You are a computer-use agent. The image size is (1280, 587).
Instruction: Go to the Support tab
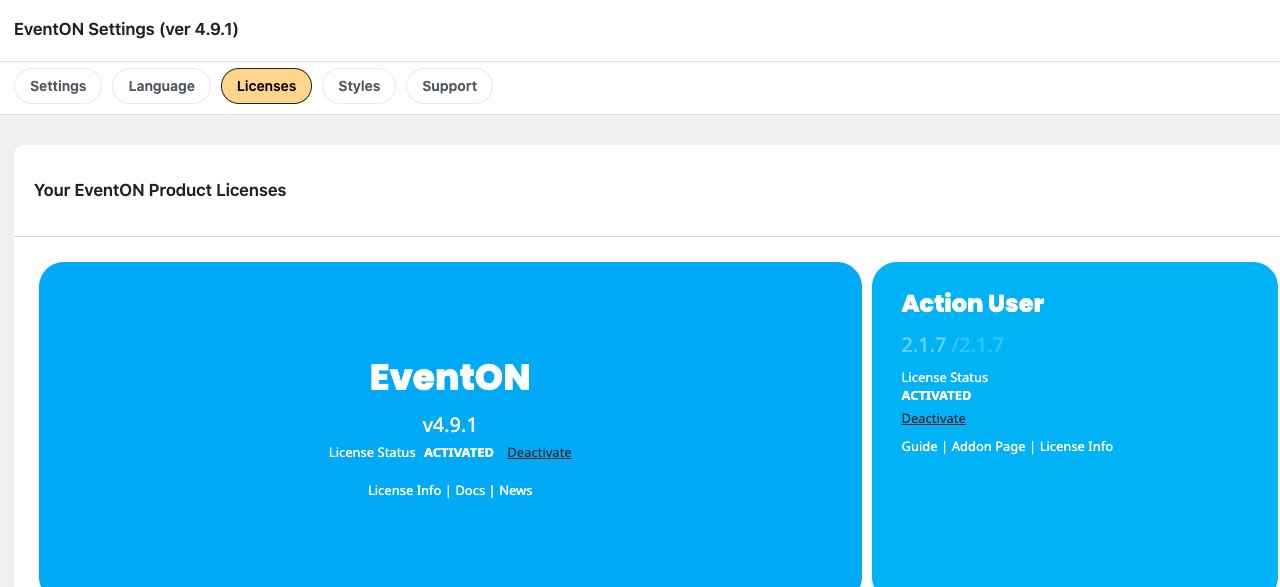(x=449, y=86)
